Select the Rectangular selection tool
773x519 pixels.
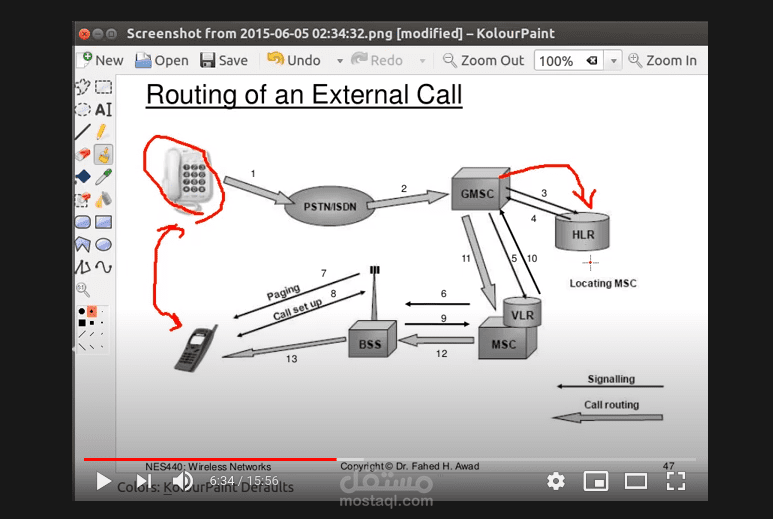pos(104,87)
